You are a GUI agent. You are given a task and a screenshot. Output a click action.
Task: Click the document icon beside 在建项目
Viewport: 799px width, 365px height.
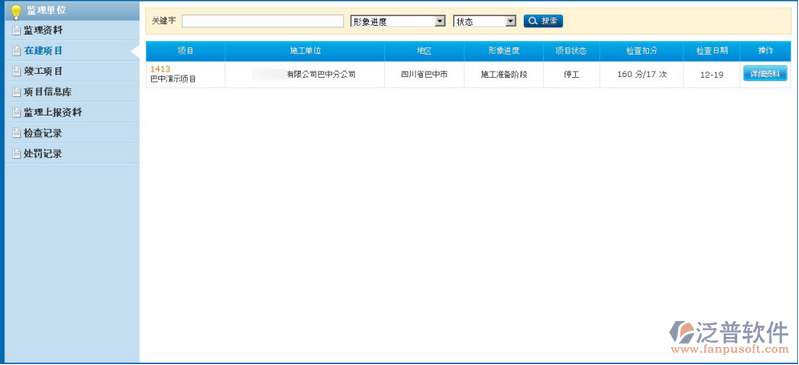[17, 51]
